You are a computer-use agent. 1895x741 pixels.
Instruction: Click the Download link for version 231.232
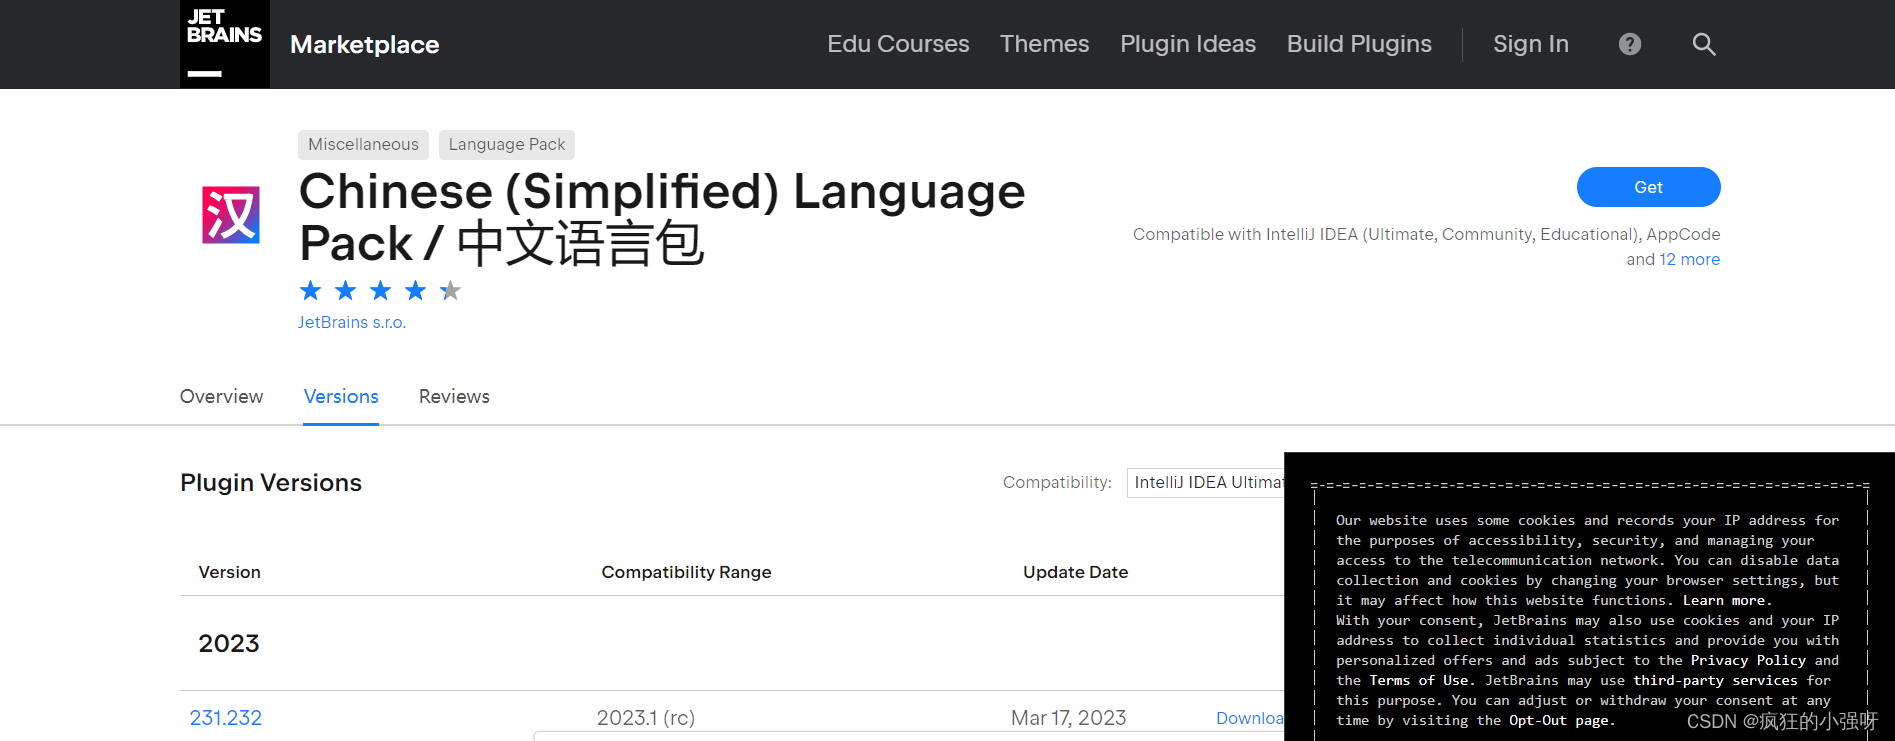1249,718
